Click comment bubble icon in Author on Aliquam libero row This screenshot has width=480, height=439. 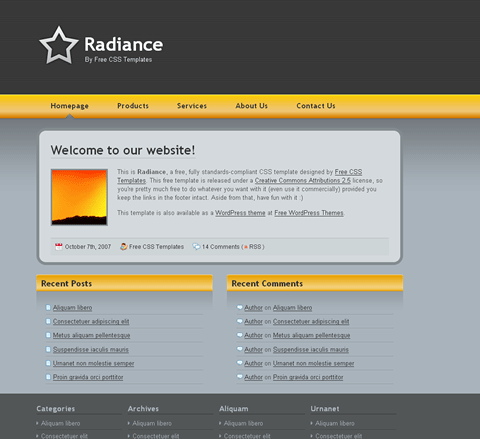pyautogui.click(x=239, y=307)
